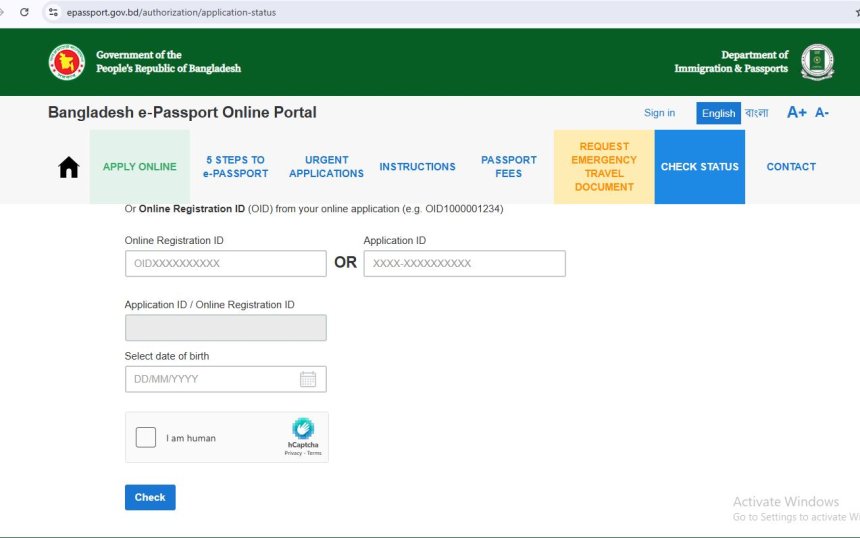This screenshot has width=860, height=538.
Task: Open the date of birth calendar picker
Action: (308, 380)
